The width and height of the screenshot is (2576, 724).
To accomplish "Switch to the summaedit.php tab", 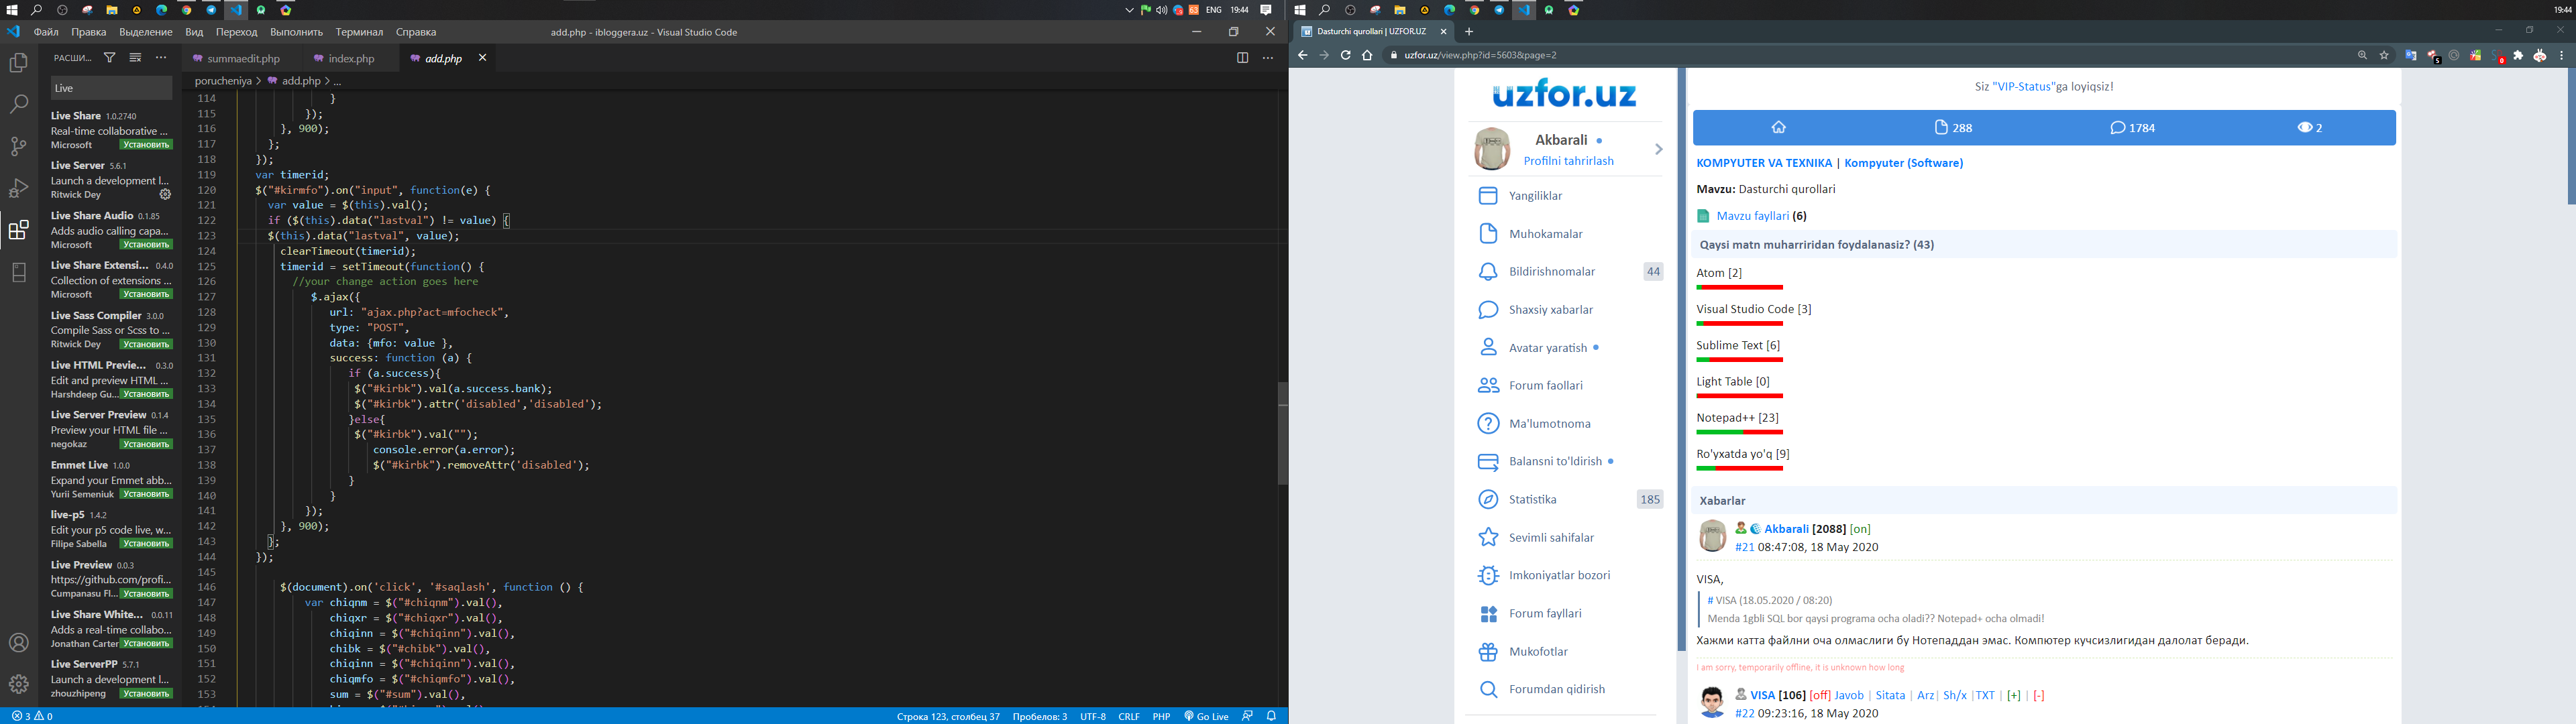I will 243,59.
